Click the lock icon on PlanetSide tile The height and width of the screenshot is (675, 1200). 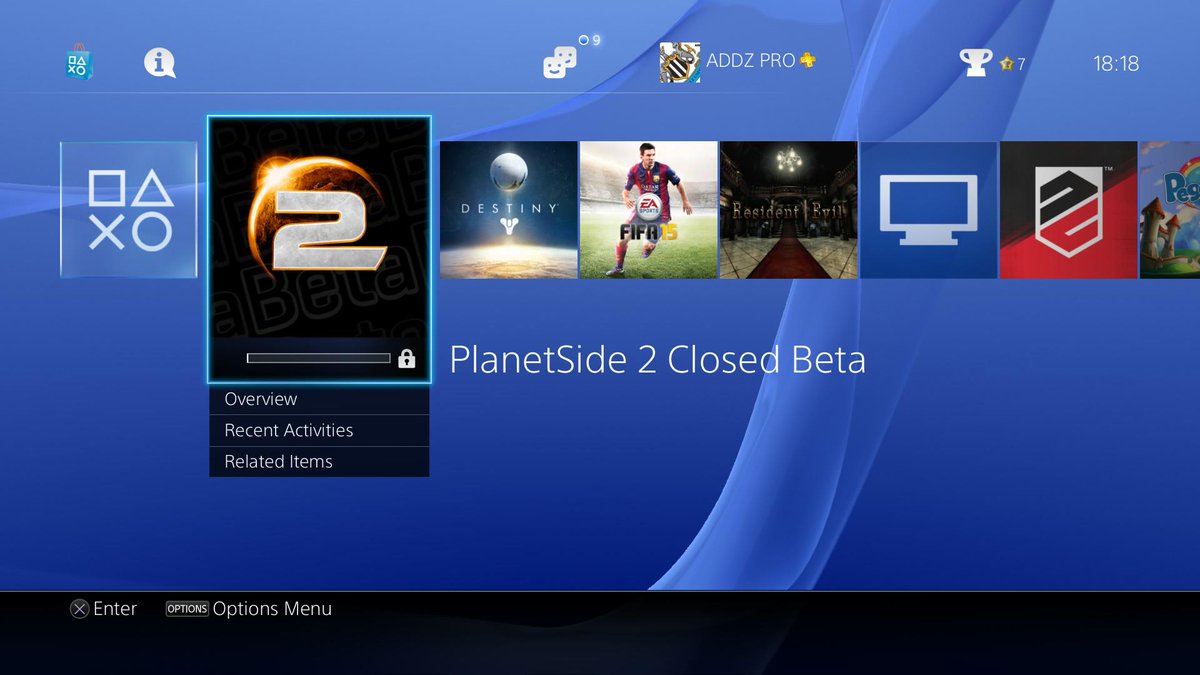(x=406, y=358)
